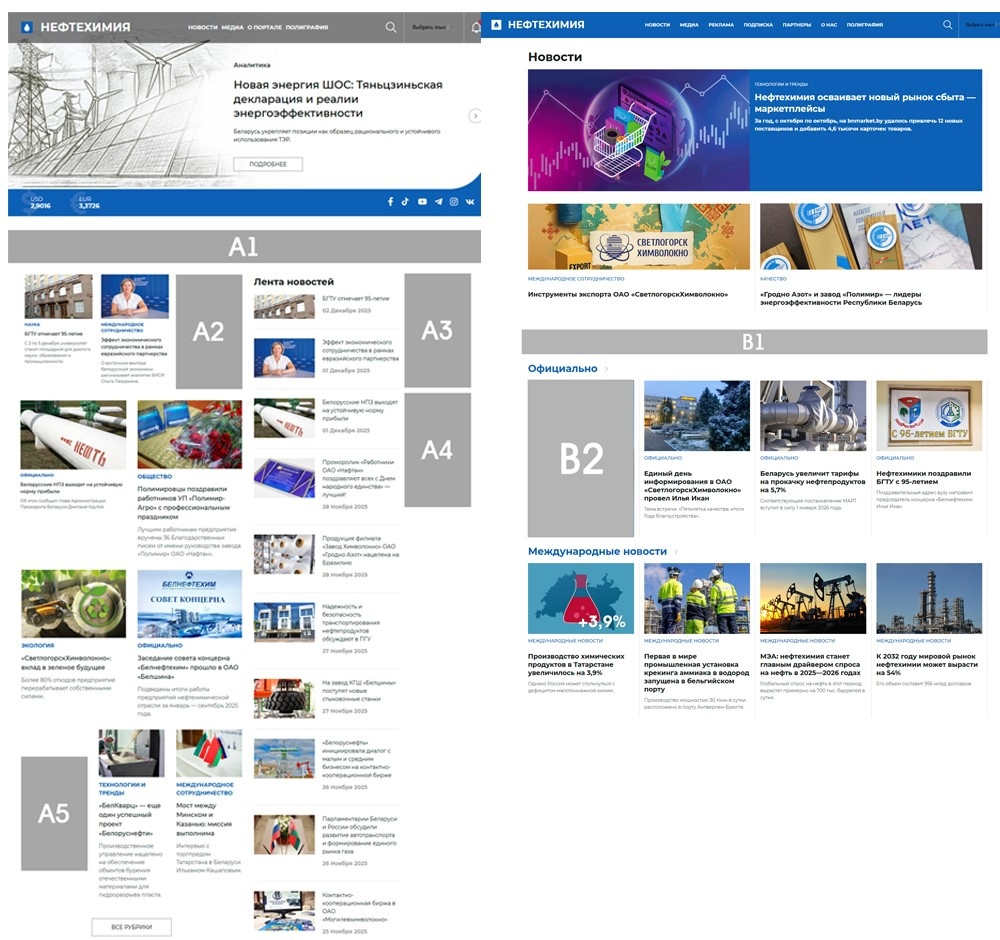Screen dimensions: 1000x940
Task: Click the search icon in blue header
Action: pyautogui.click(x=947, y=24)
